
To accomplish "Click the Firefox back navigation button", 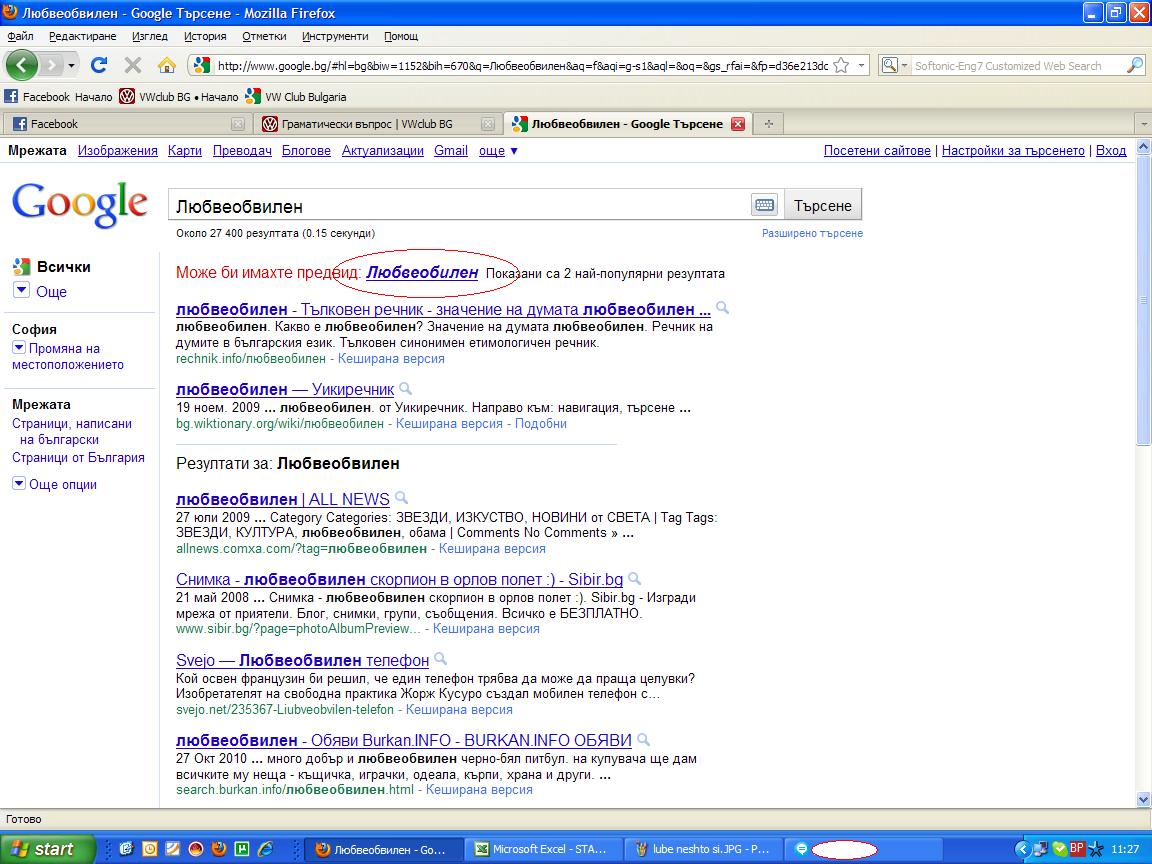I will point(22,65).
